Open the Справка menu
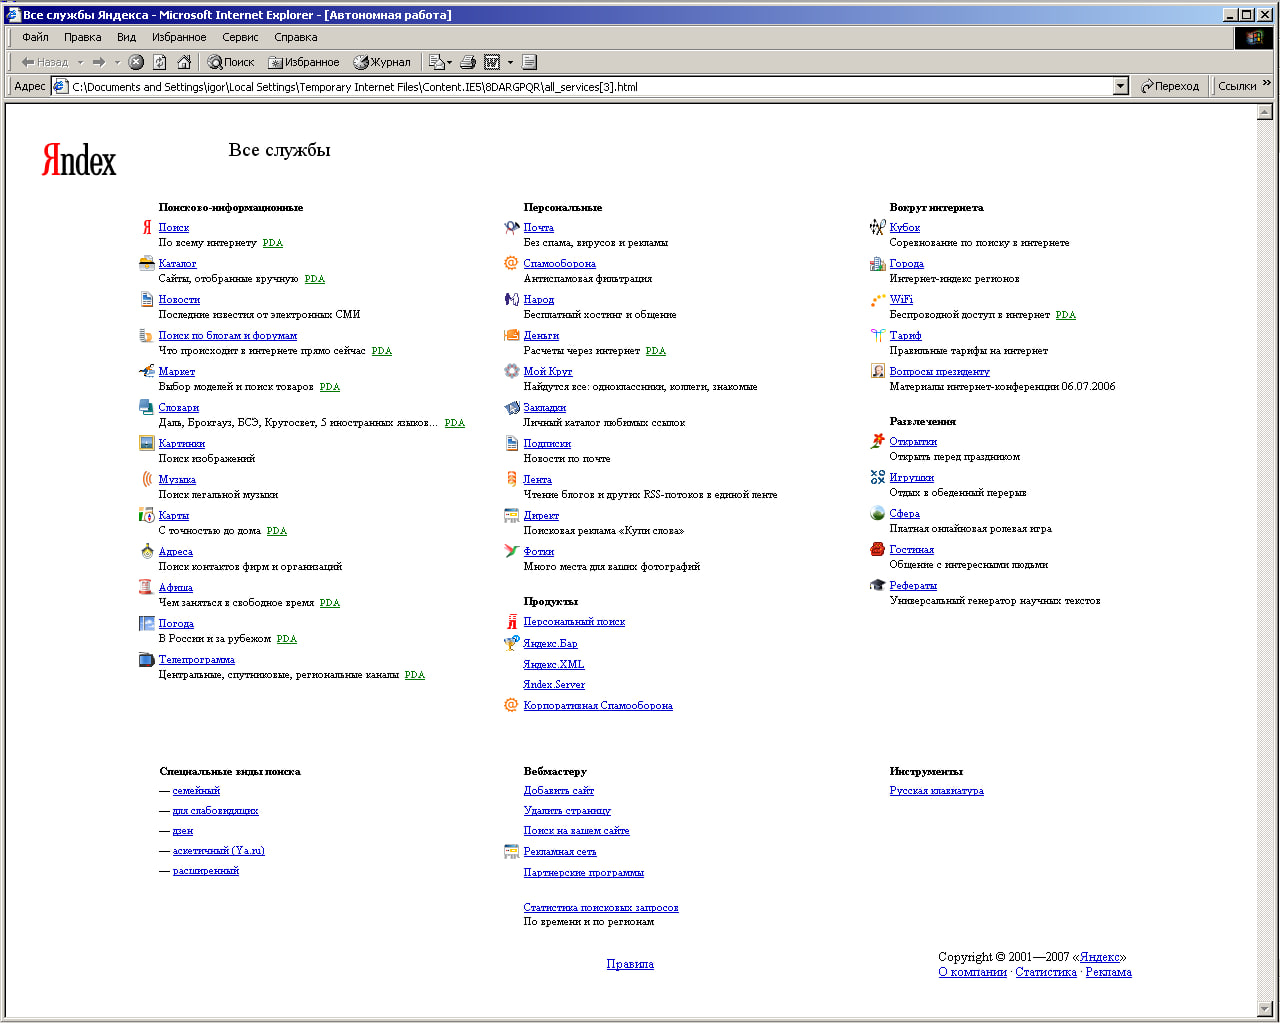The image size is (1280, 1024). [296, 37]
